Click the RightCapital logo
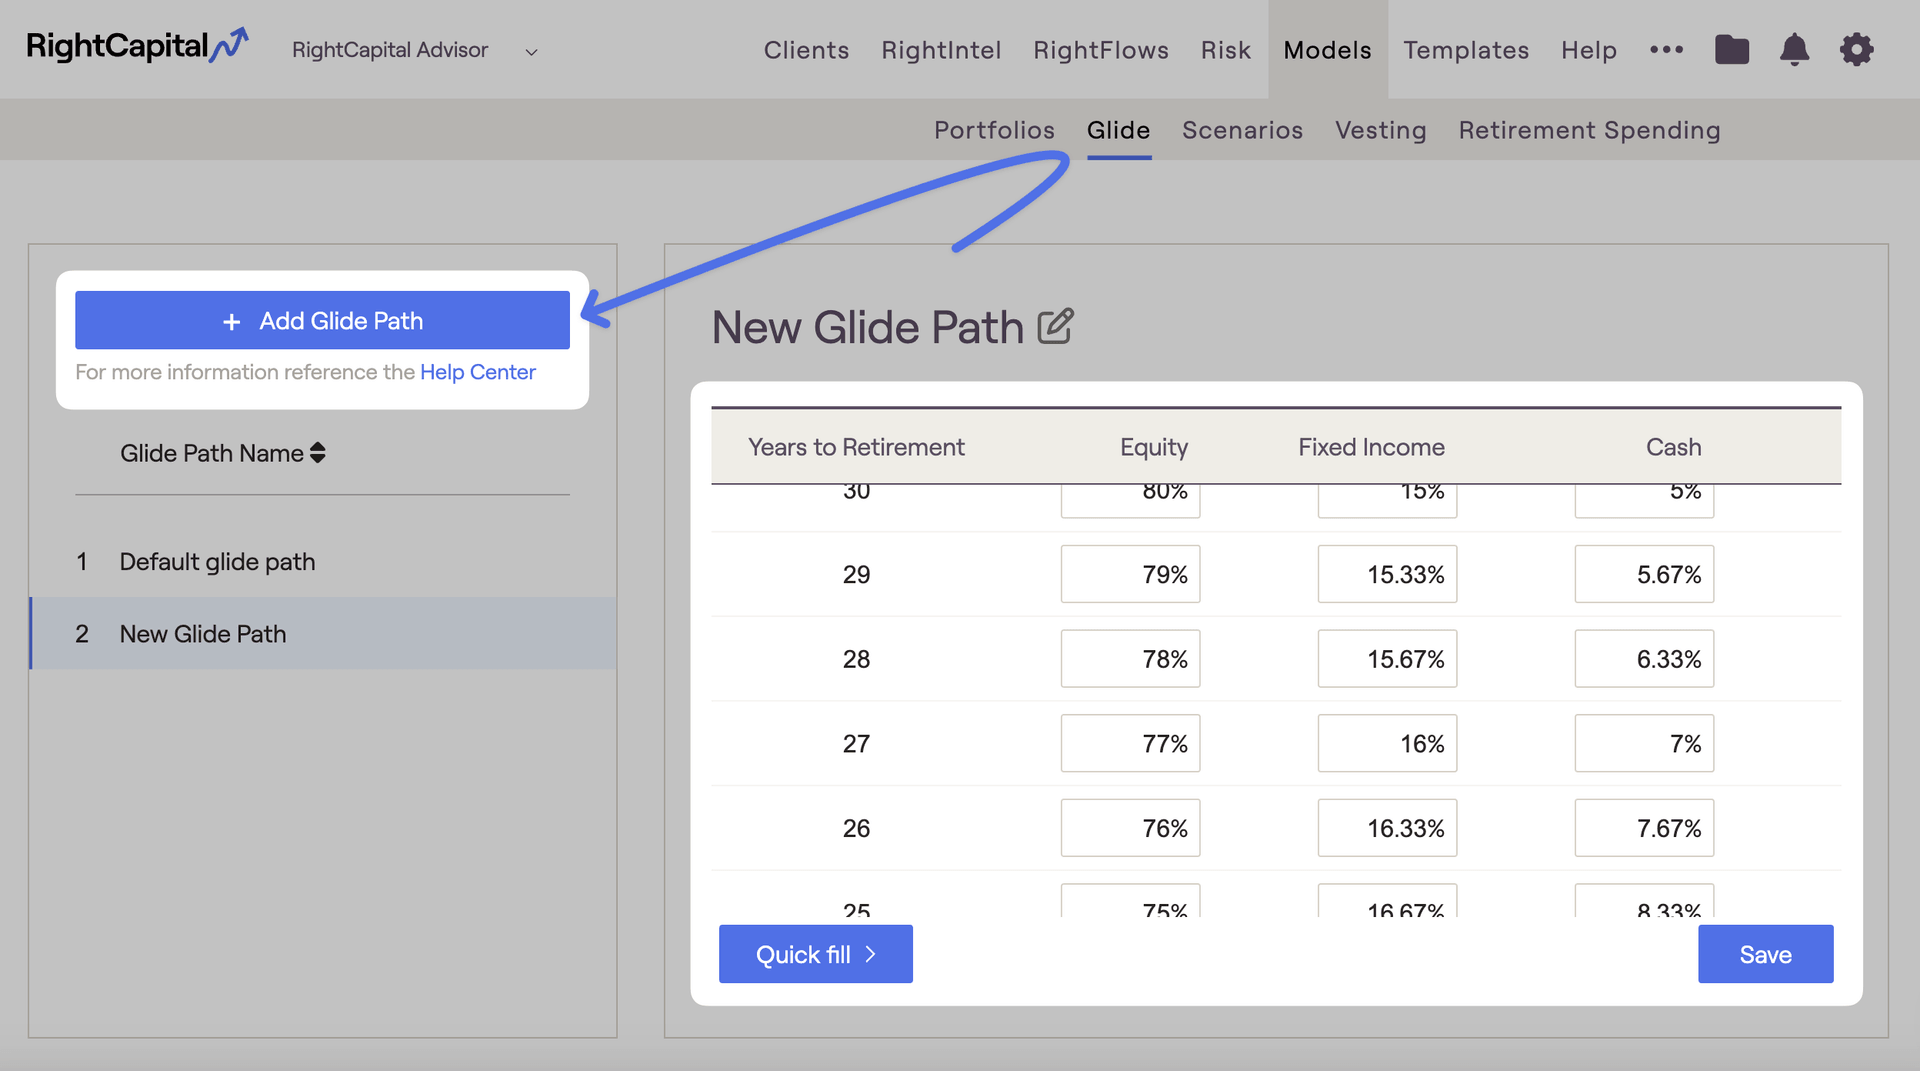Viewport: 1920px width, 1071px height. (x=137, y=46)
